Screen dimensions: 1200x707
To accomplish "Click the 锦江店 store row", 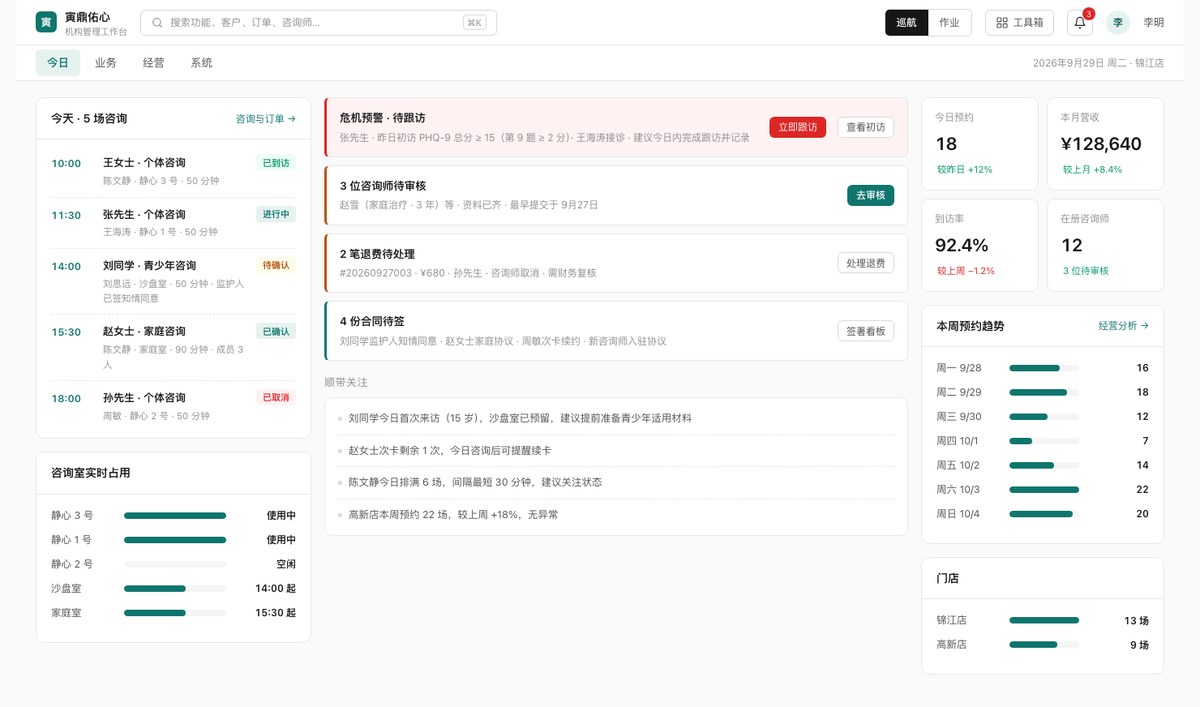I will [1042, 620].
